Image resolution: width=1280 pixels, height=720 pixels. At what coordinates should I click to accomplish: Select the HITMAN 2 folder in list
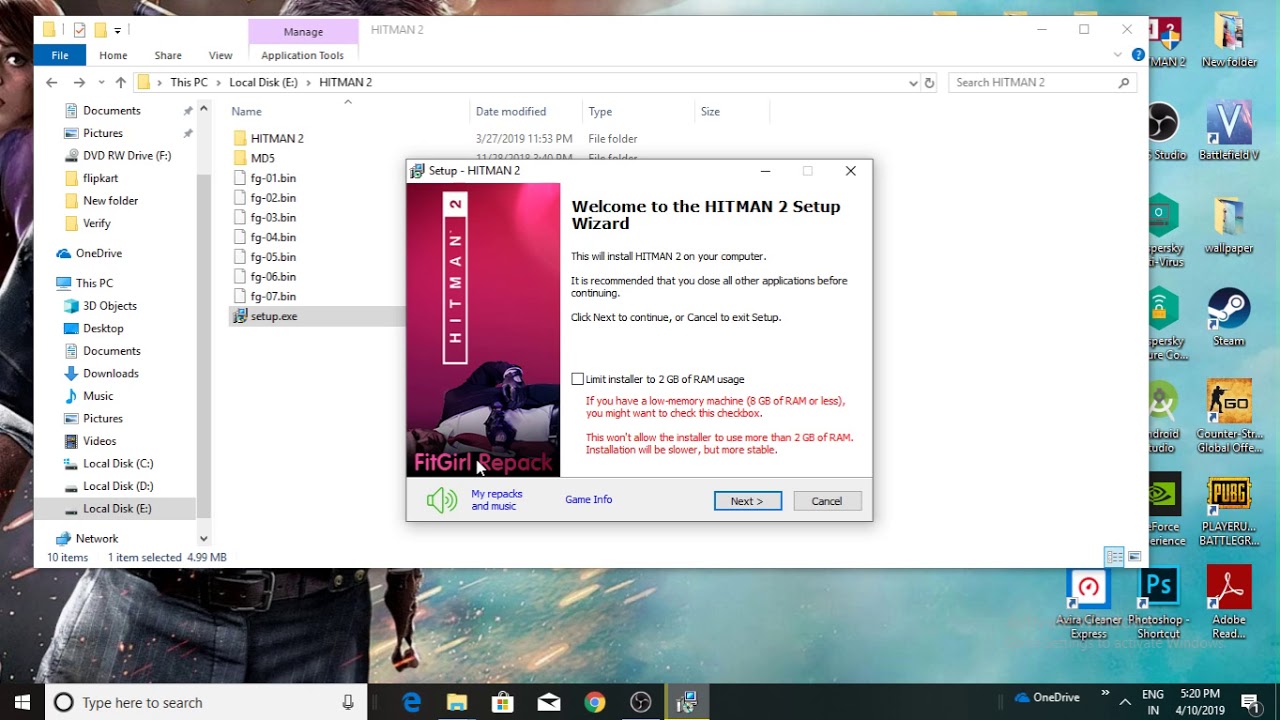[277, 139]
